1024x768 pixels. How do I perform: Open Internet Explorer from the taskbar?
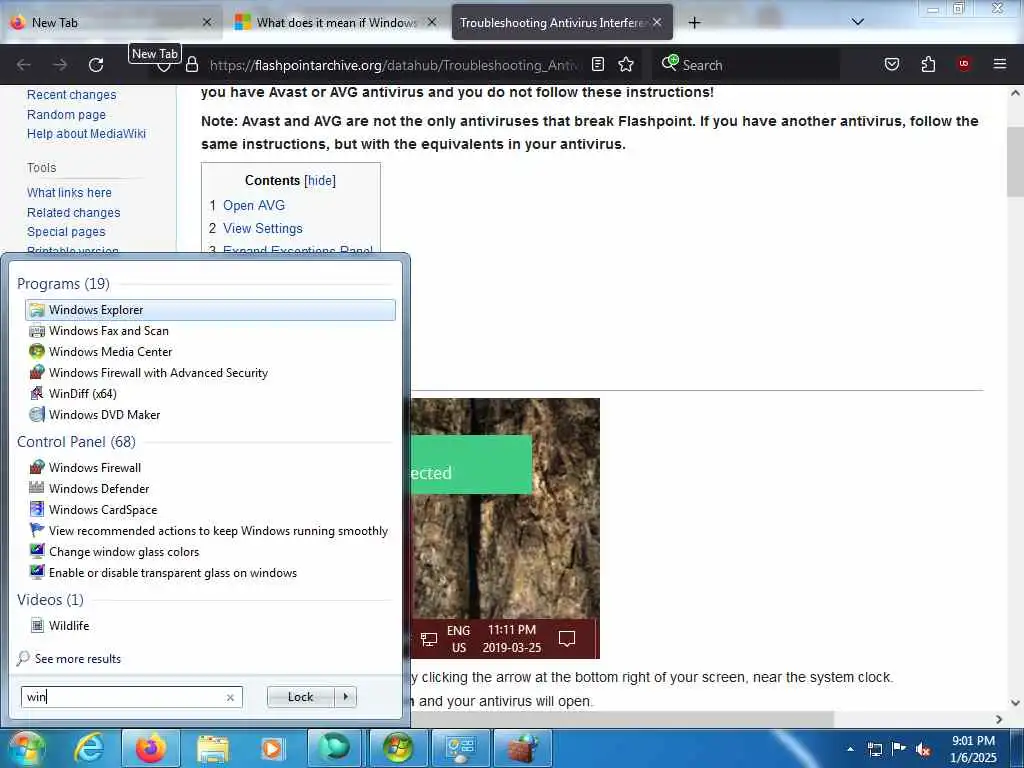(x=89, y=748)
